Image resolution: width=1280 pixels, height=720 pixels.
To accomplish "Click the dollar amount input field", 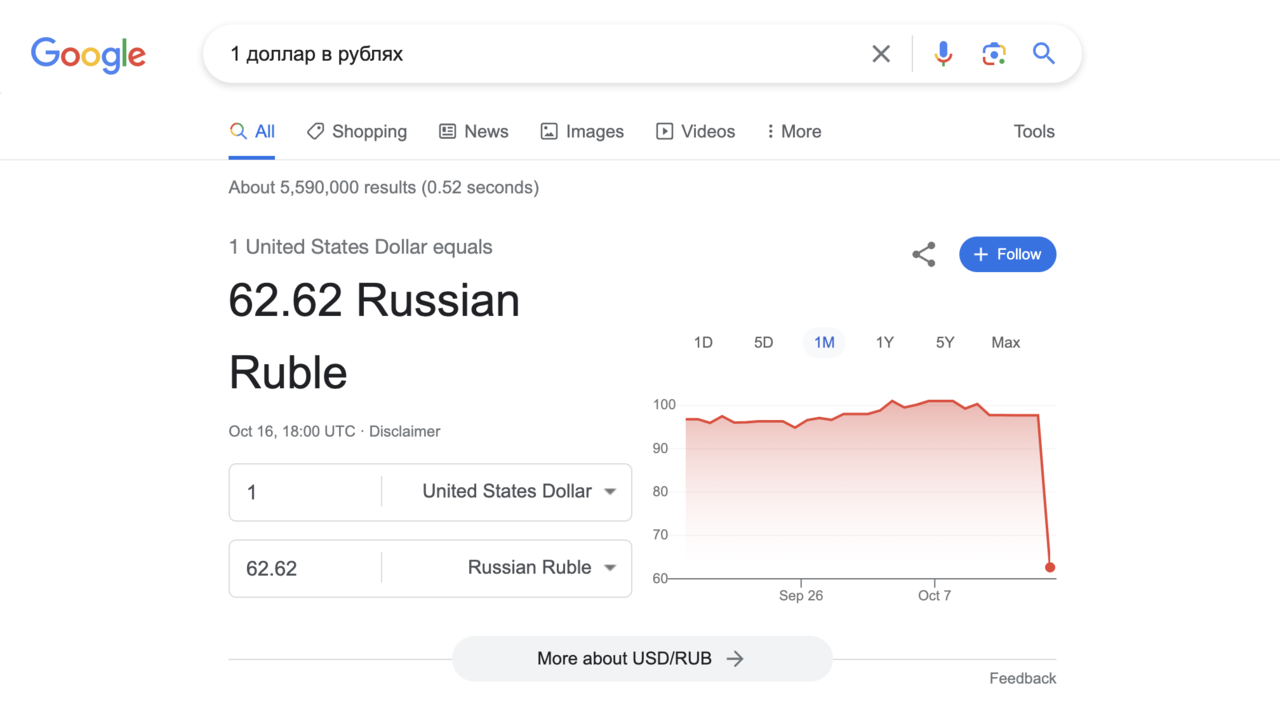I will tap(300, 491).
